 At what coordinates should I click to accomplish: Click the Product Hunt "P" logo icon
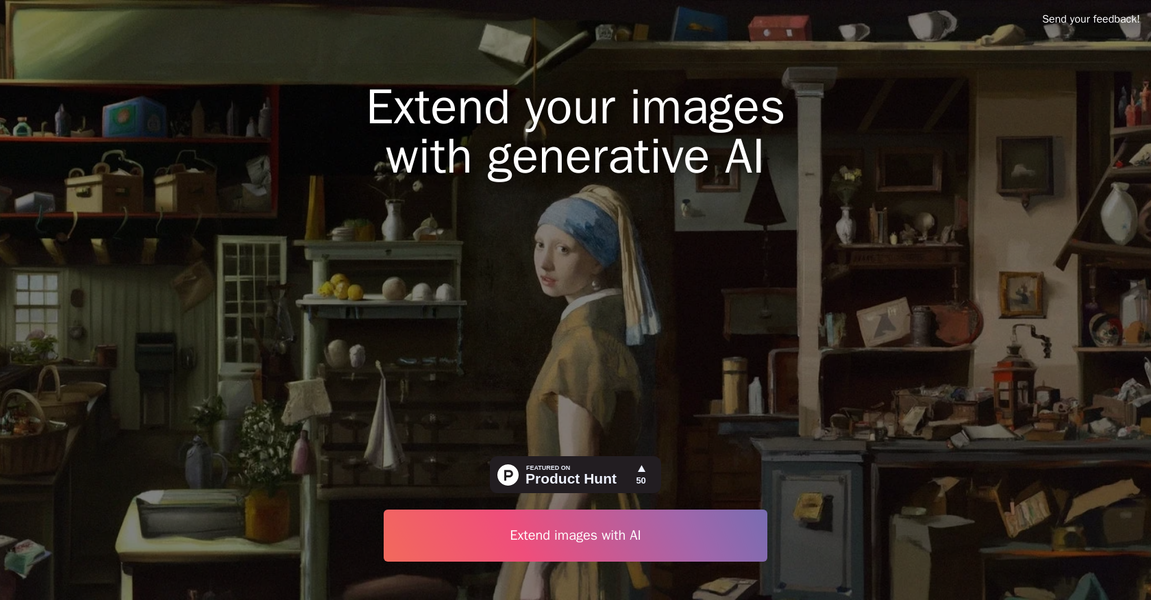508,474
